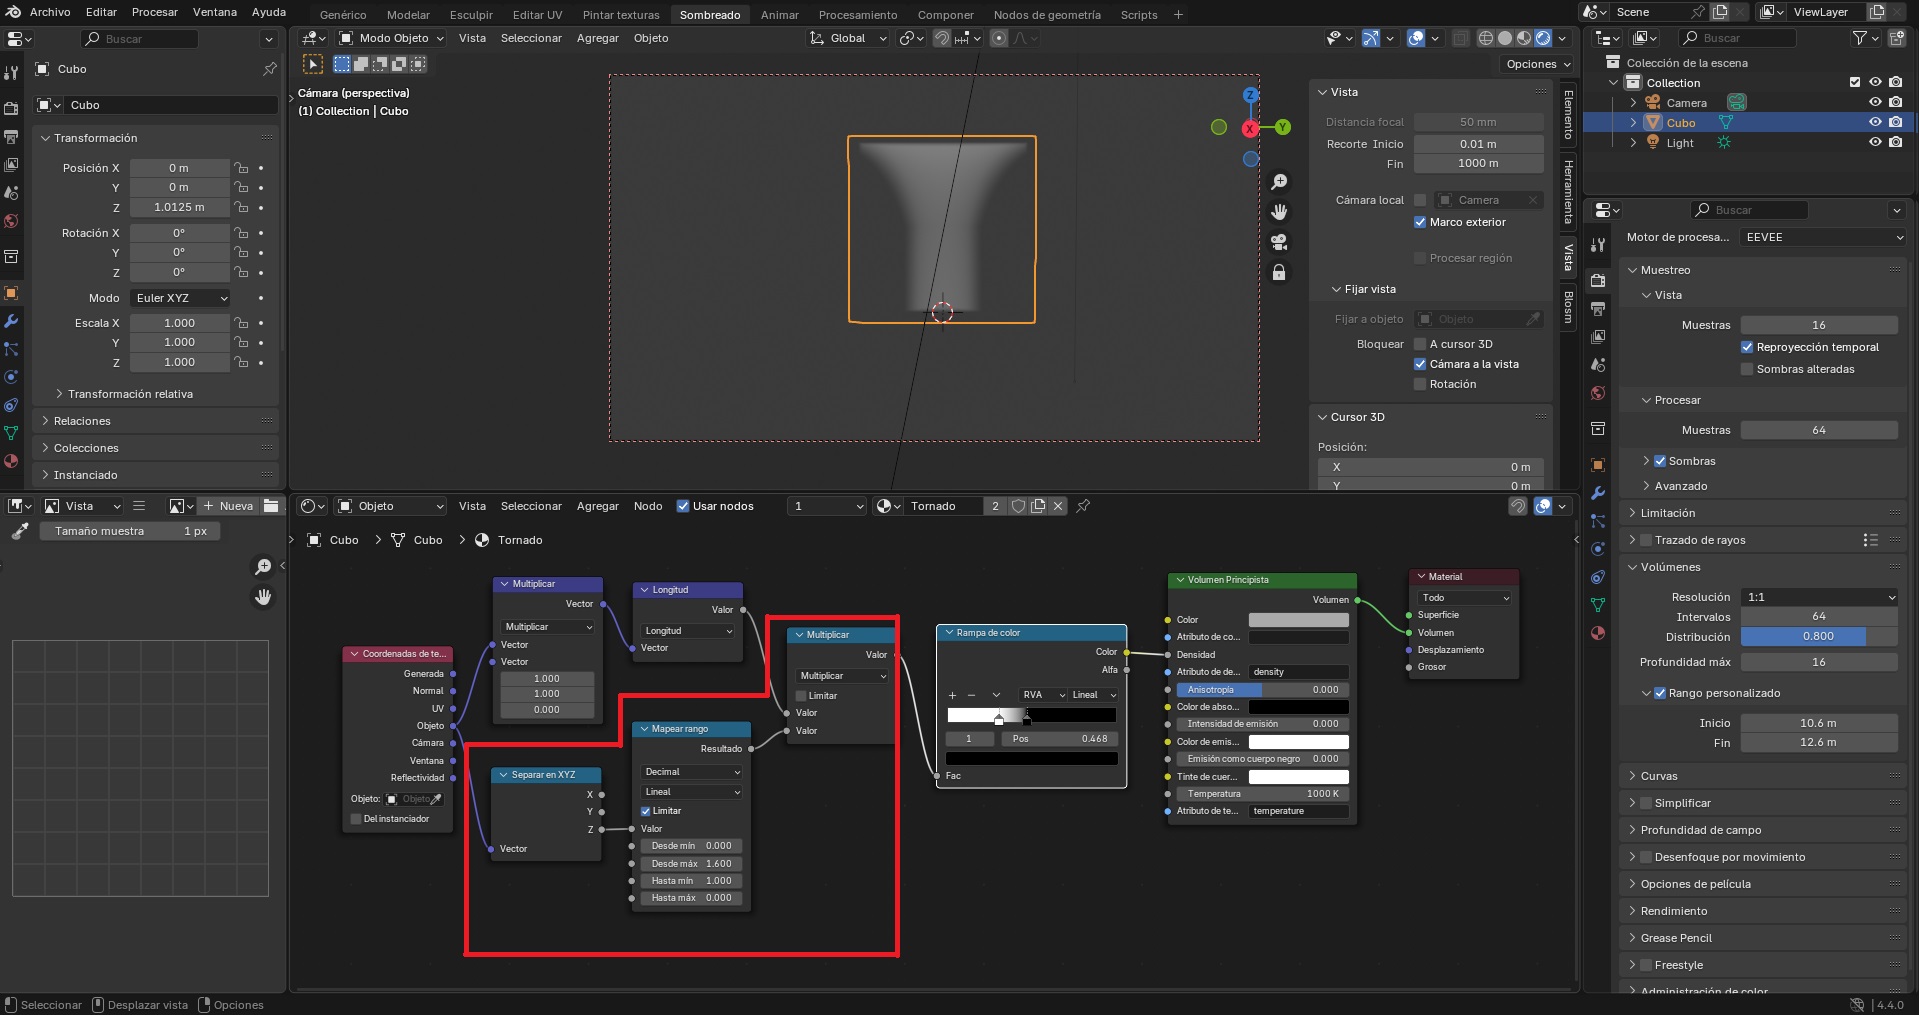Duplicate the Tornado material with new-copy icon
Image resolution: width=1920 pixels, height=1015 pixels.
[x=1038, y=506]
